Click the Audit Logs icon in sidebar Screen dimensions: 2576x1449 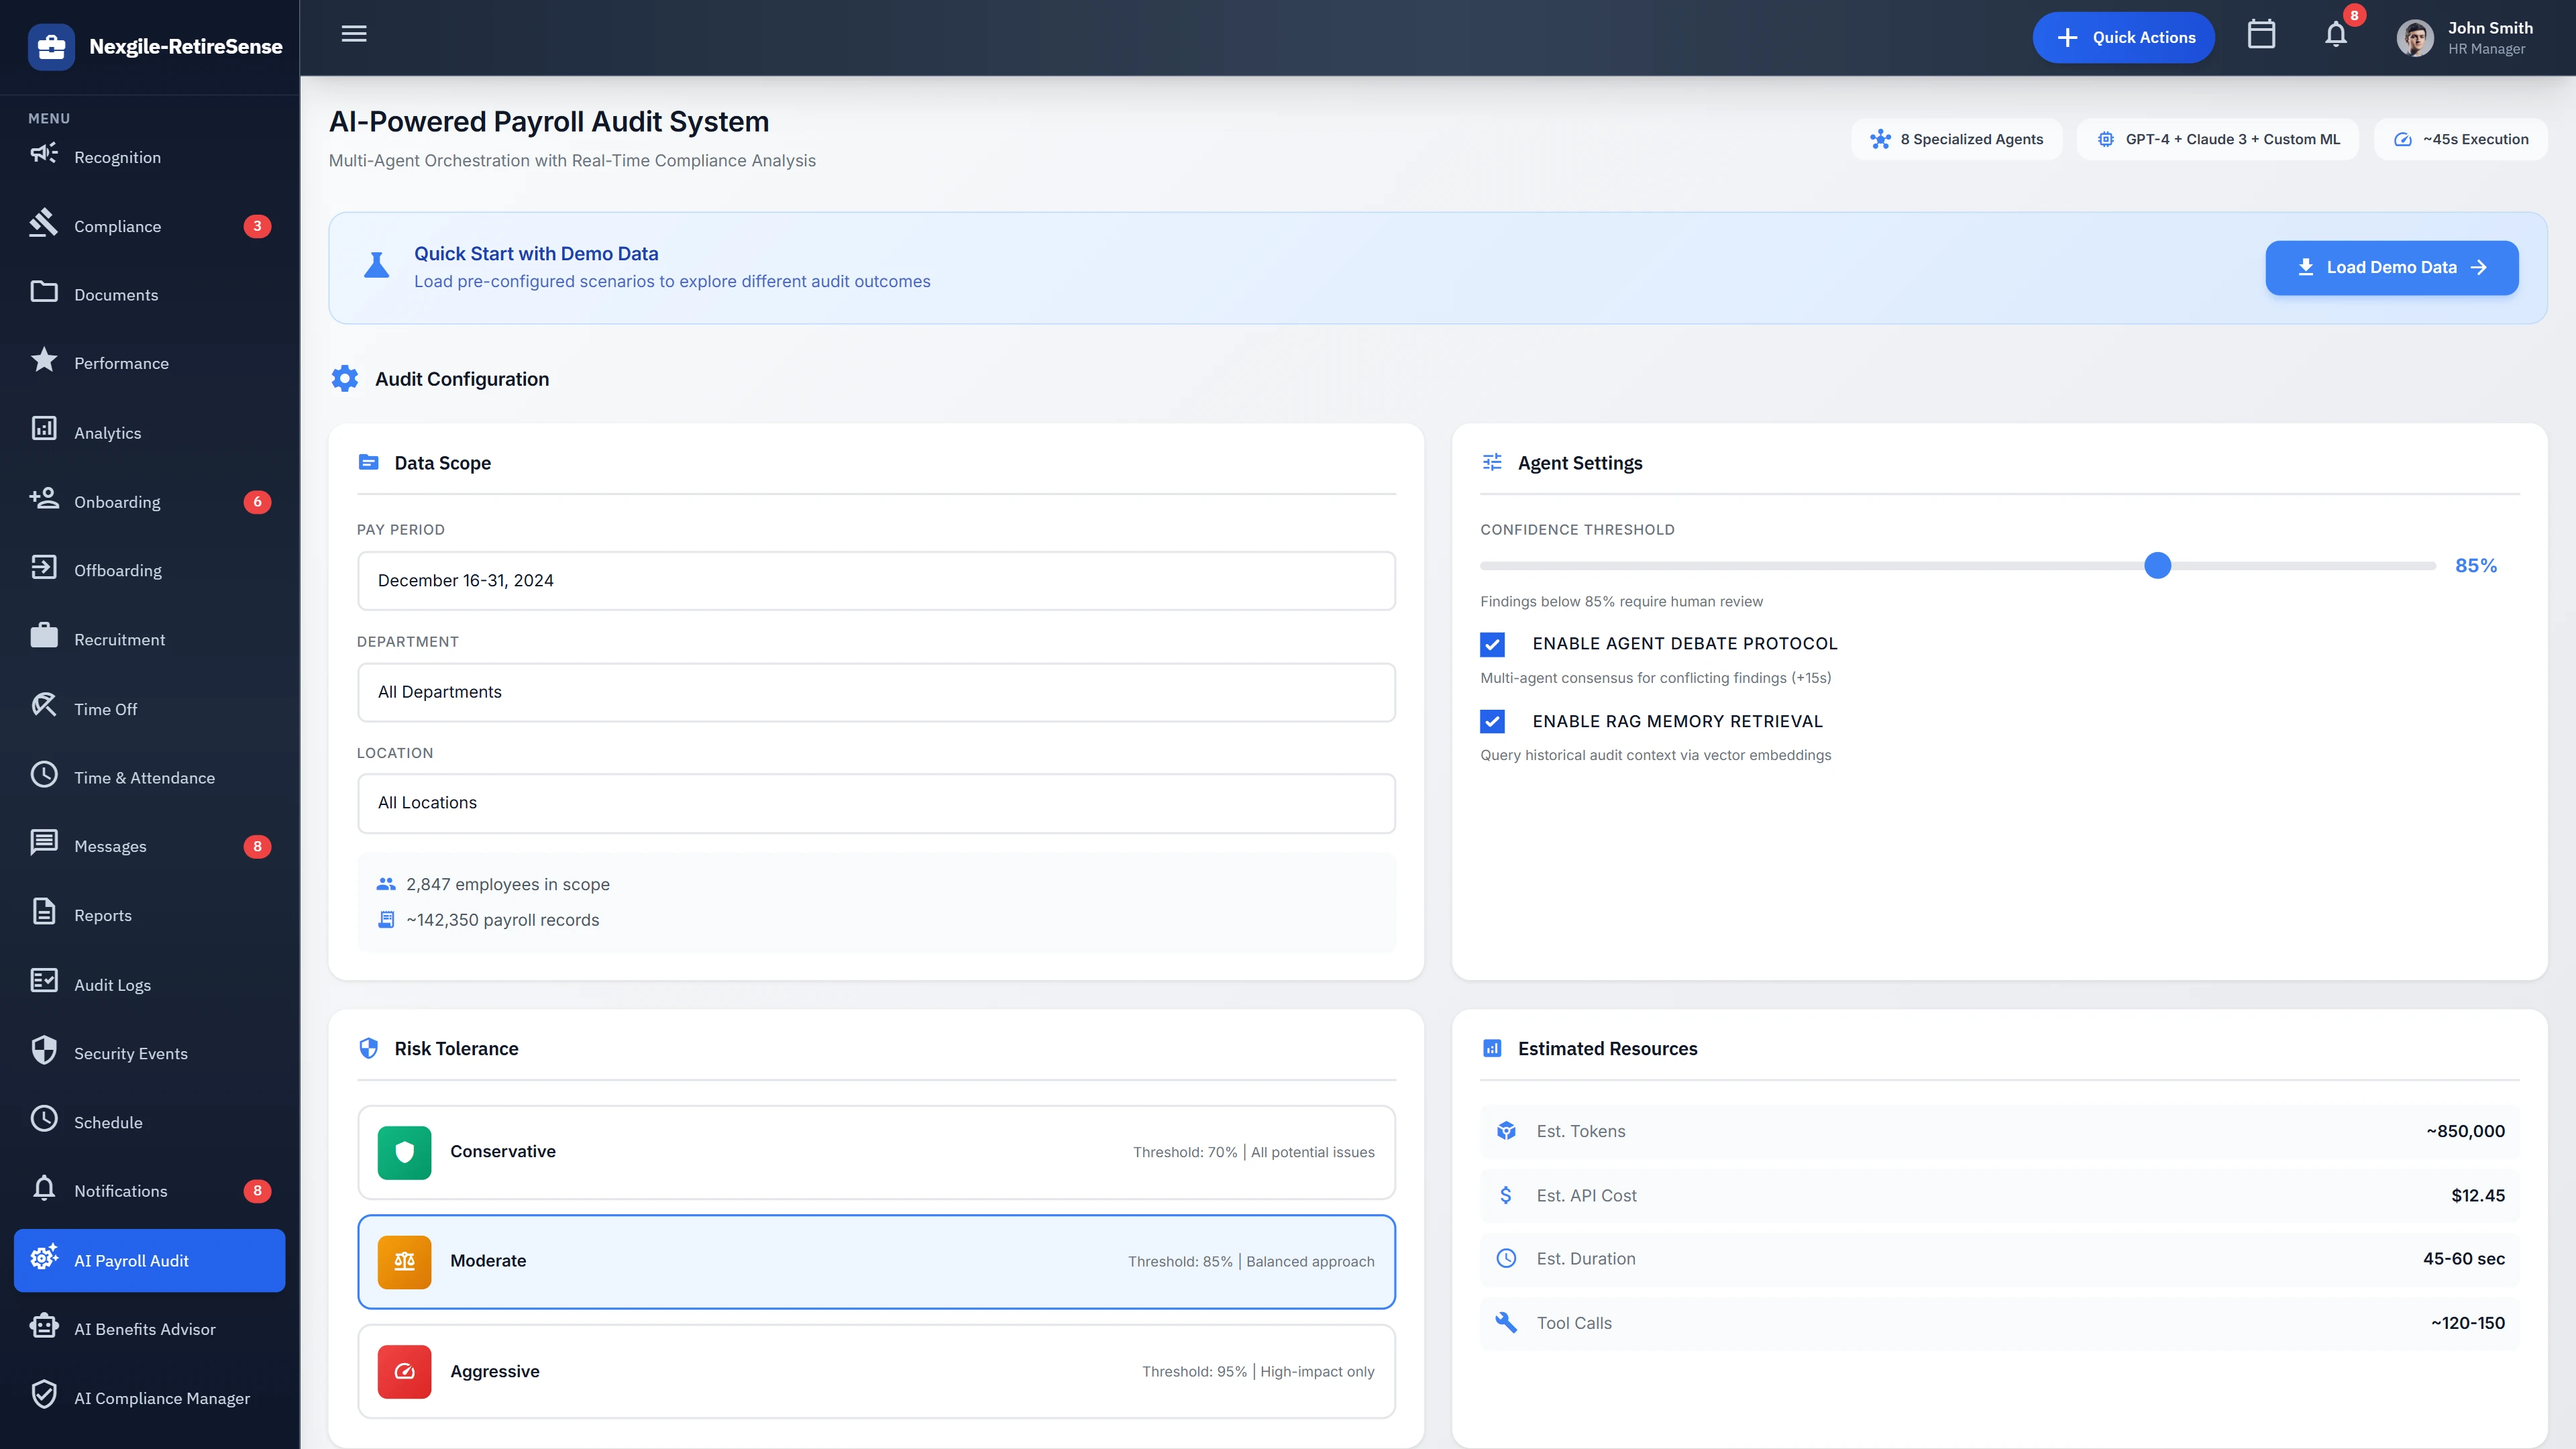(x=44, y=982)
